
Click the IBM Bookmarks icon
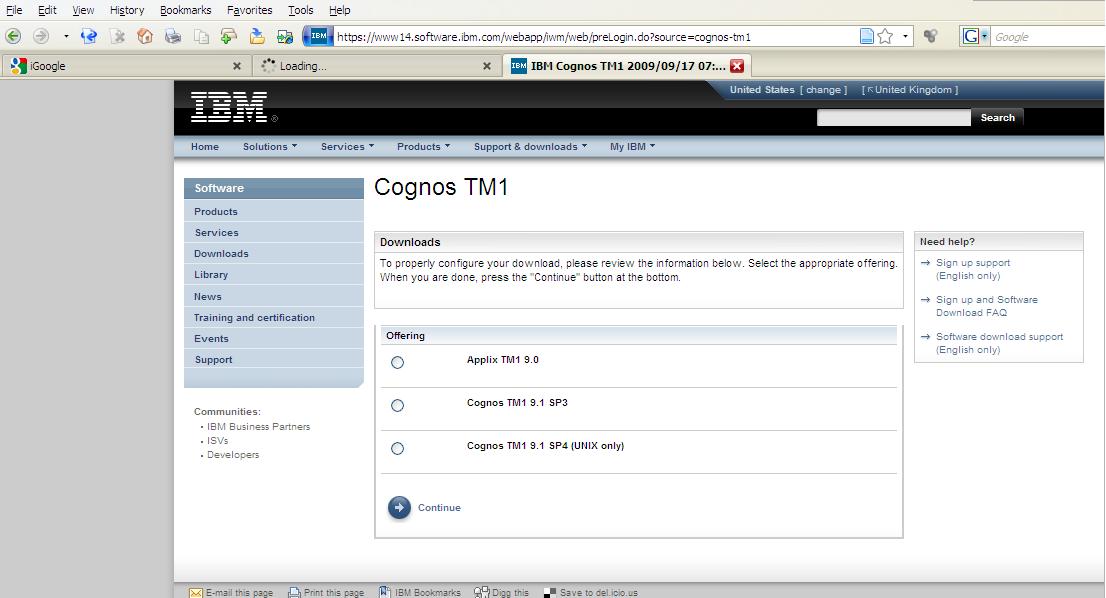(384, 592)
